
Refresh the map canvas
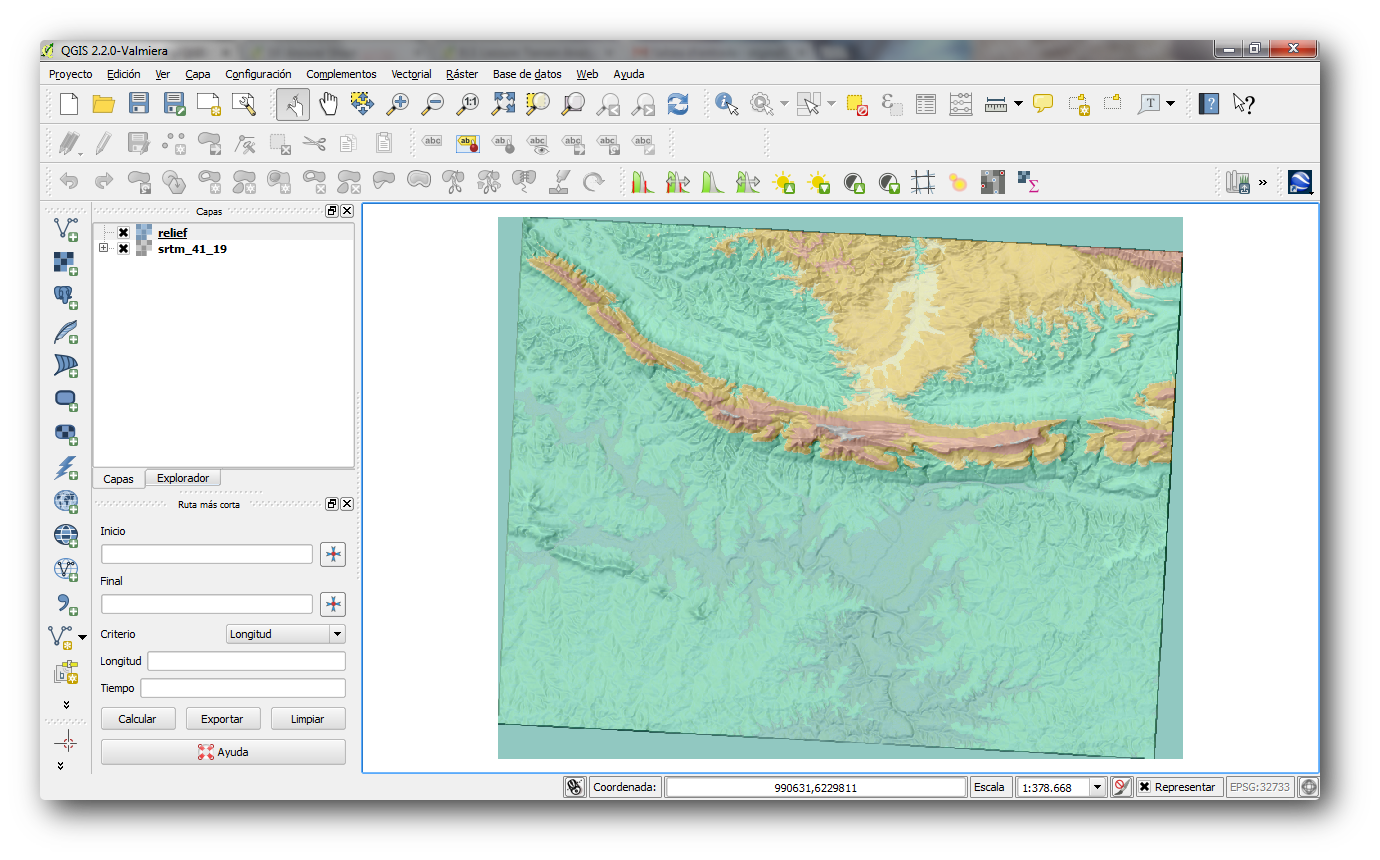678,103
